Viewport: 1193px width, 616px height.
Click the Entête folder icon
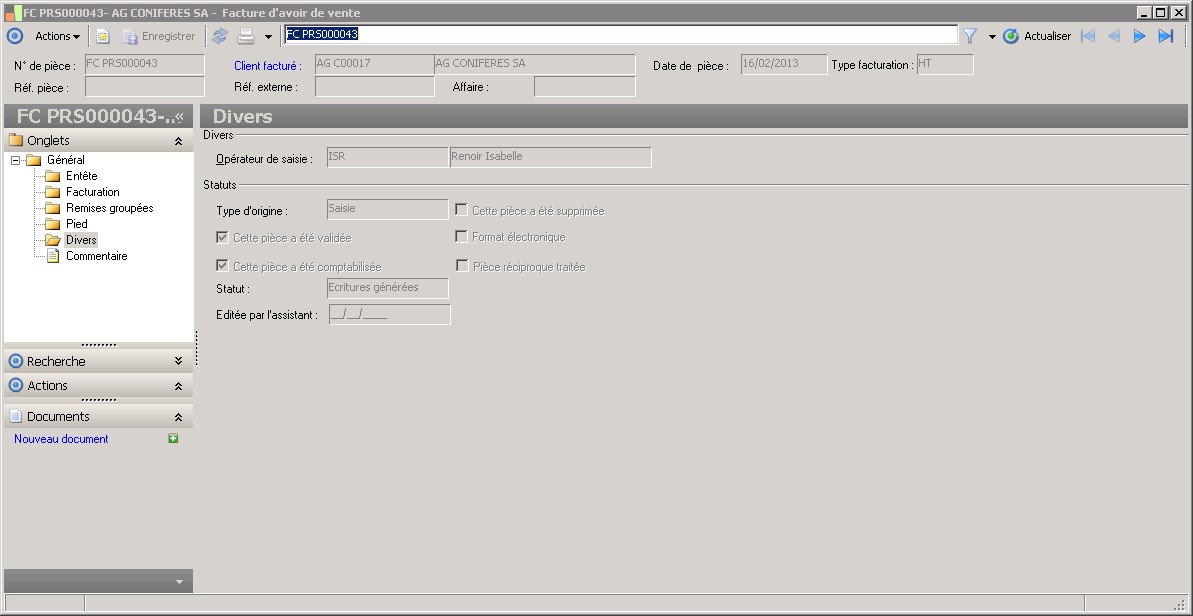[52, 176]
